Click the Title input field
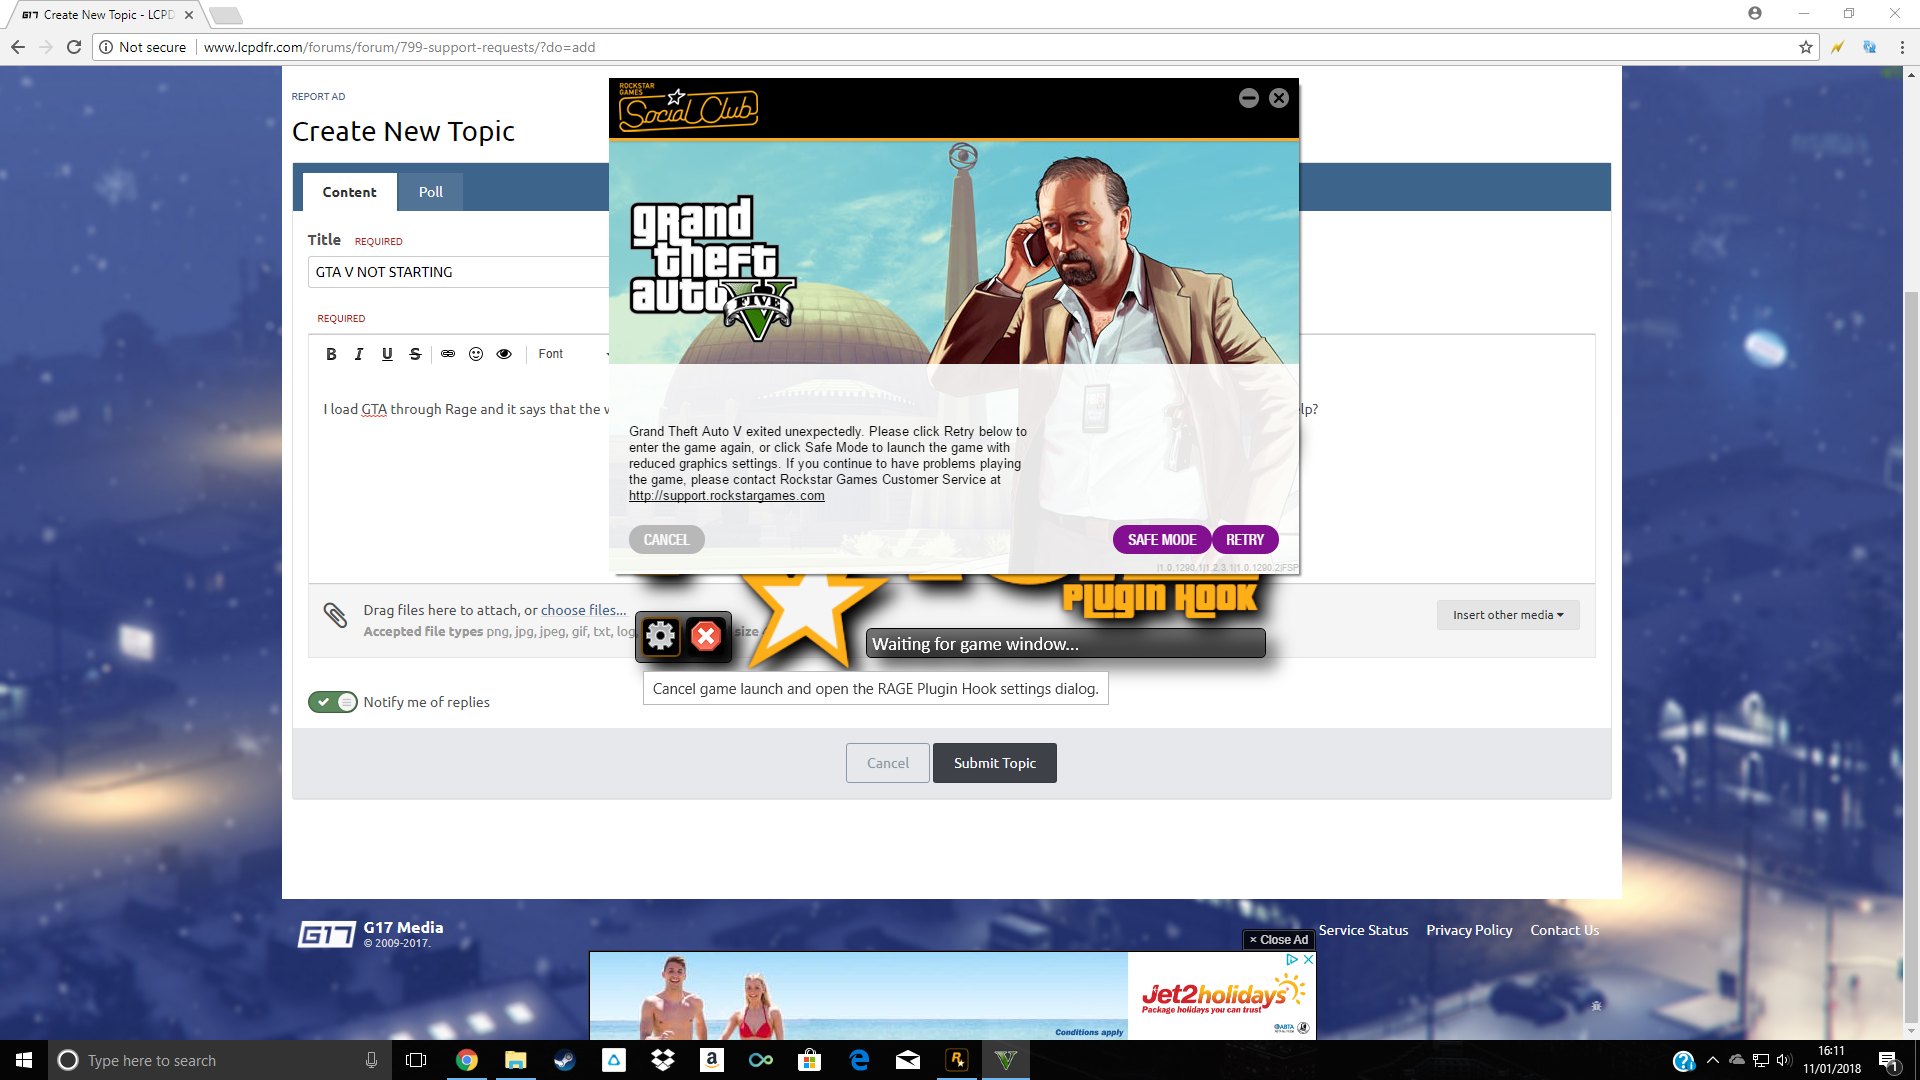 pos(460,272)
